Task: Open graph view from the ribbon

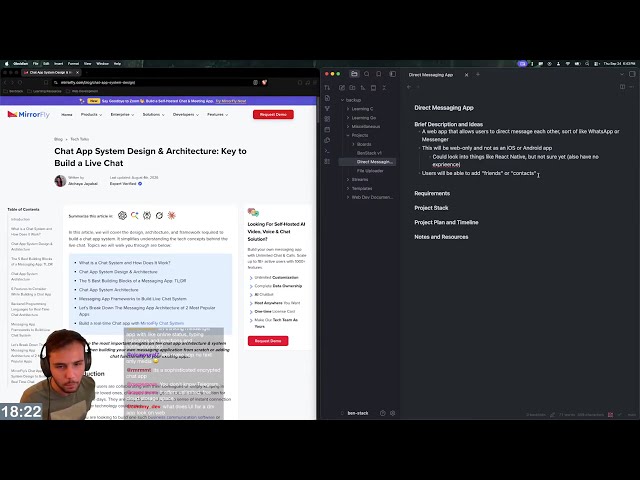Action: [x=327, y=108]
